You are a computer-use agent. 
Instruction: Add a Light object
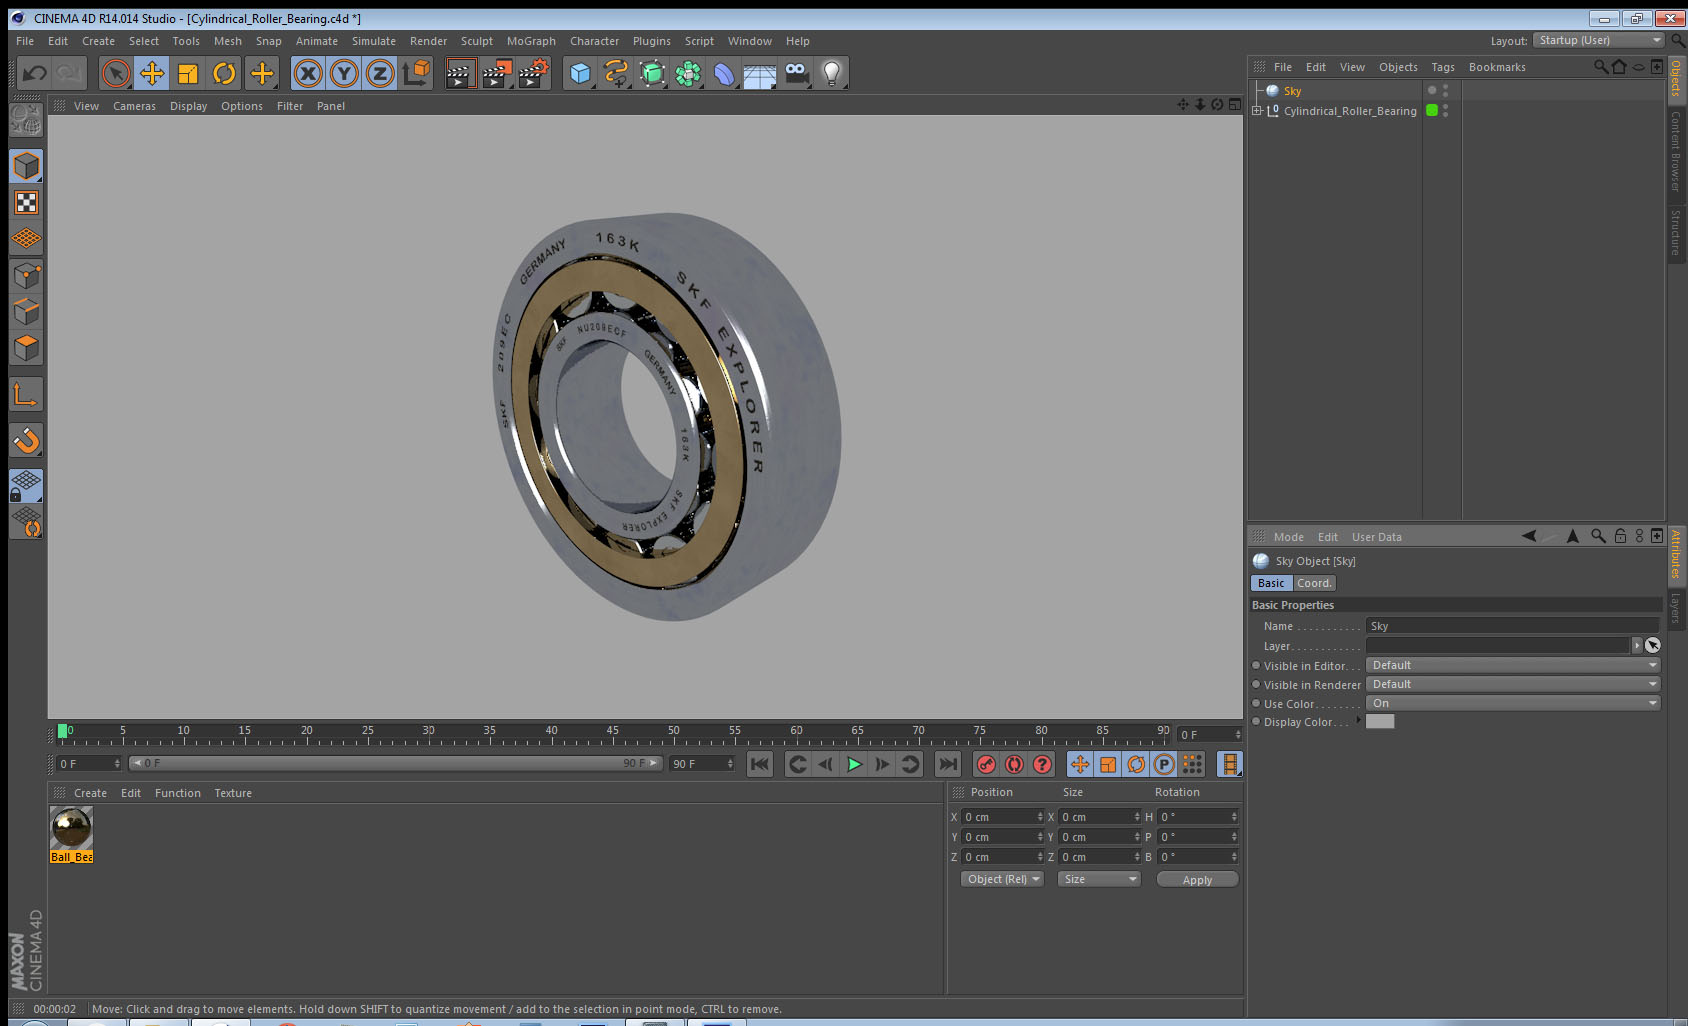point(832,73)
